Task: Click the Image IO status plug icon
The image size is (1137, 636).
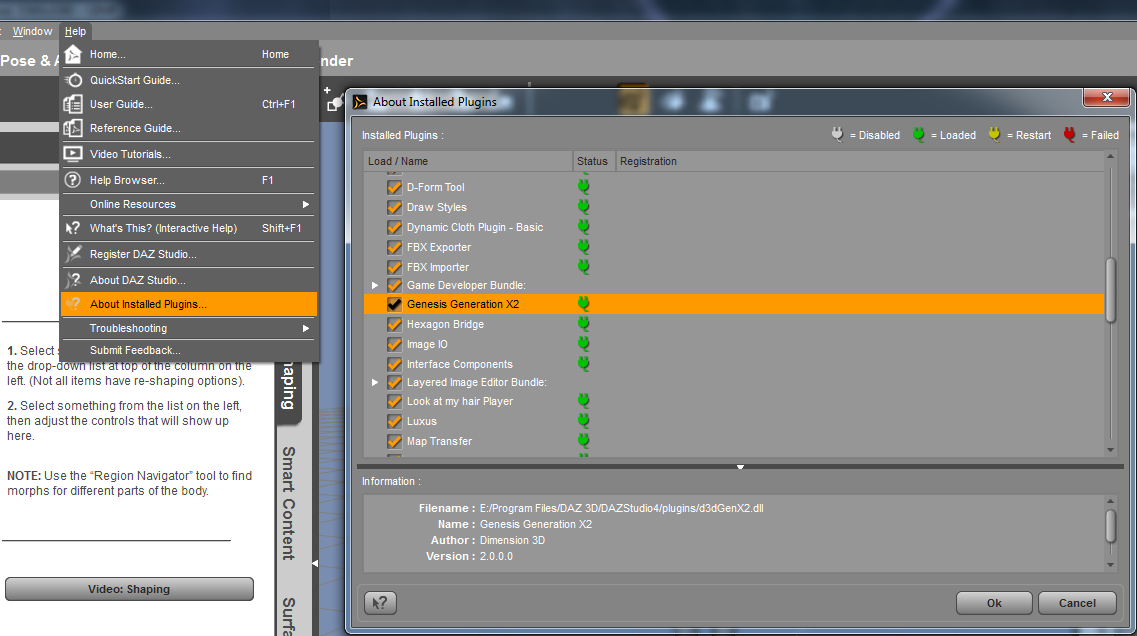Action: (x=583, y=344)
